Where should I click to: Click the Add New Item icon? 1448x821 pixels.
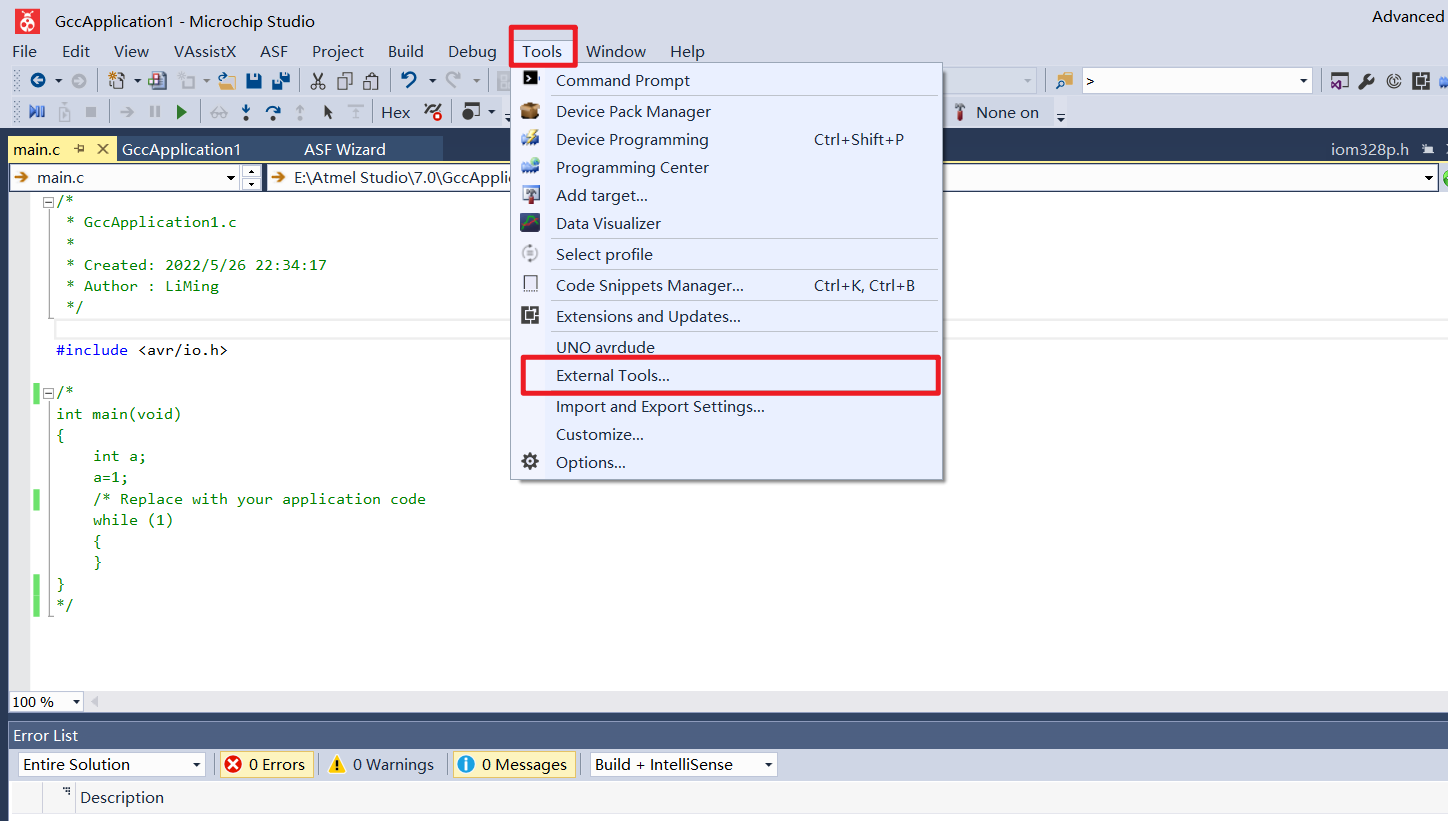click(x=187, y=81)
